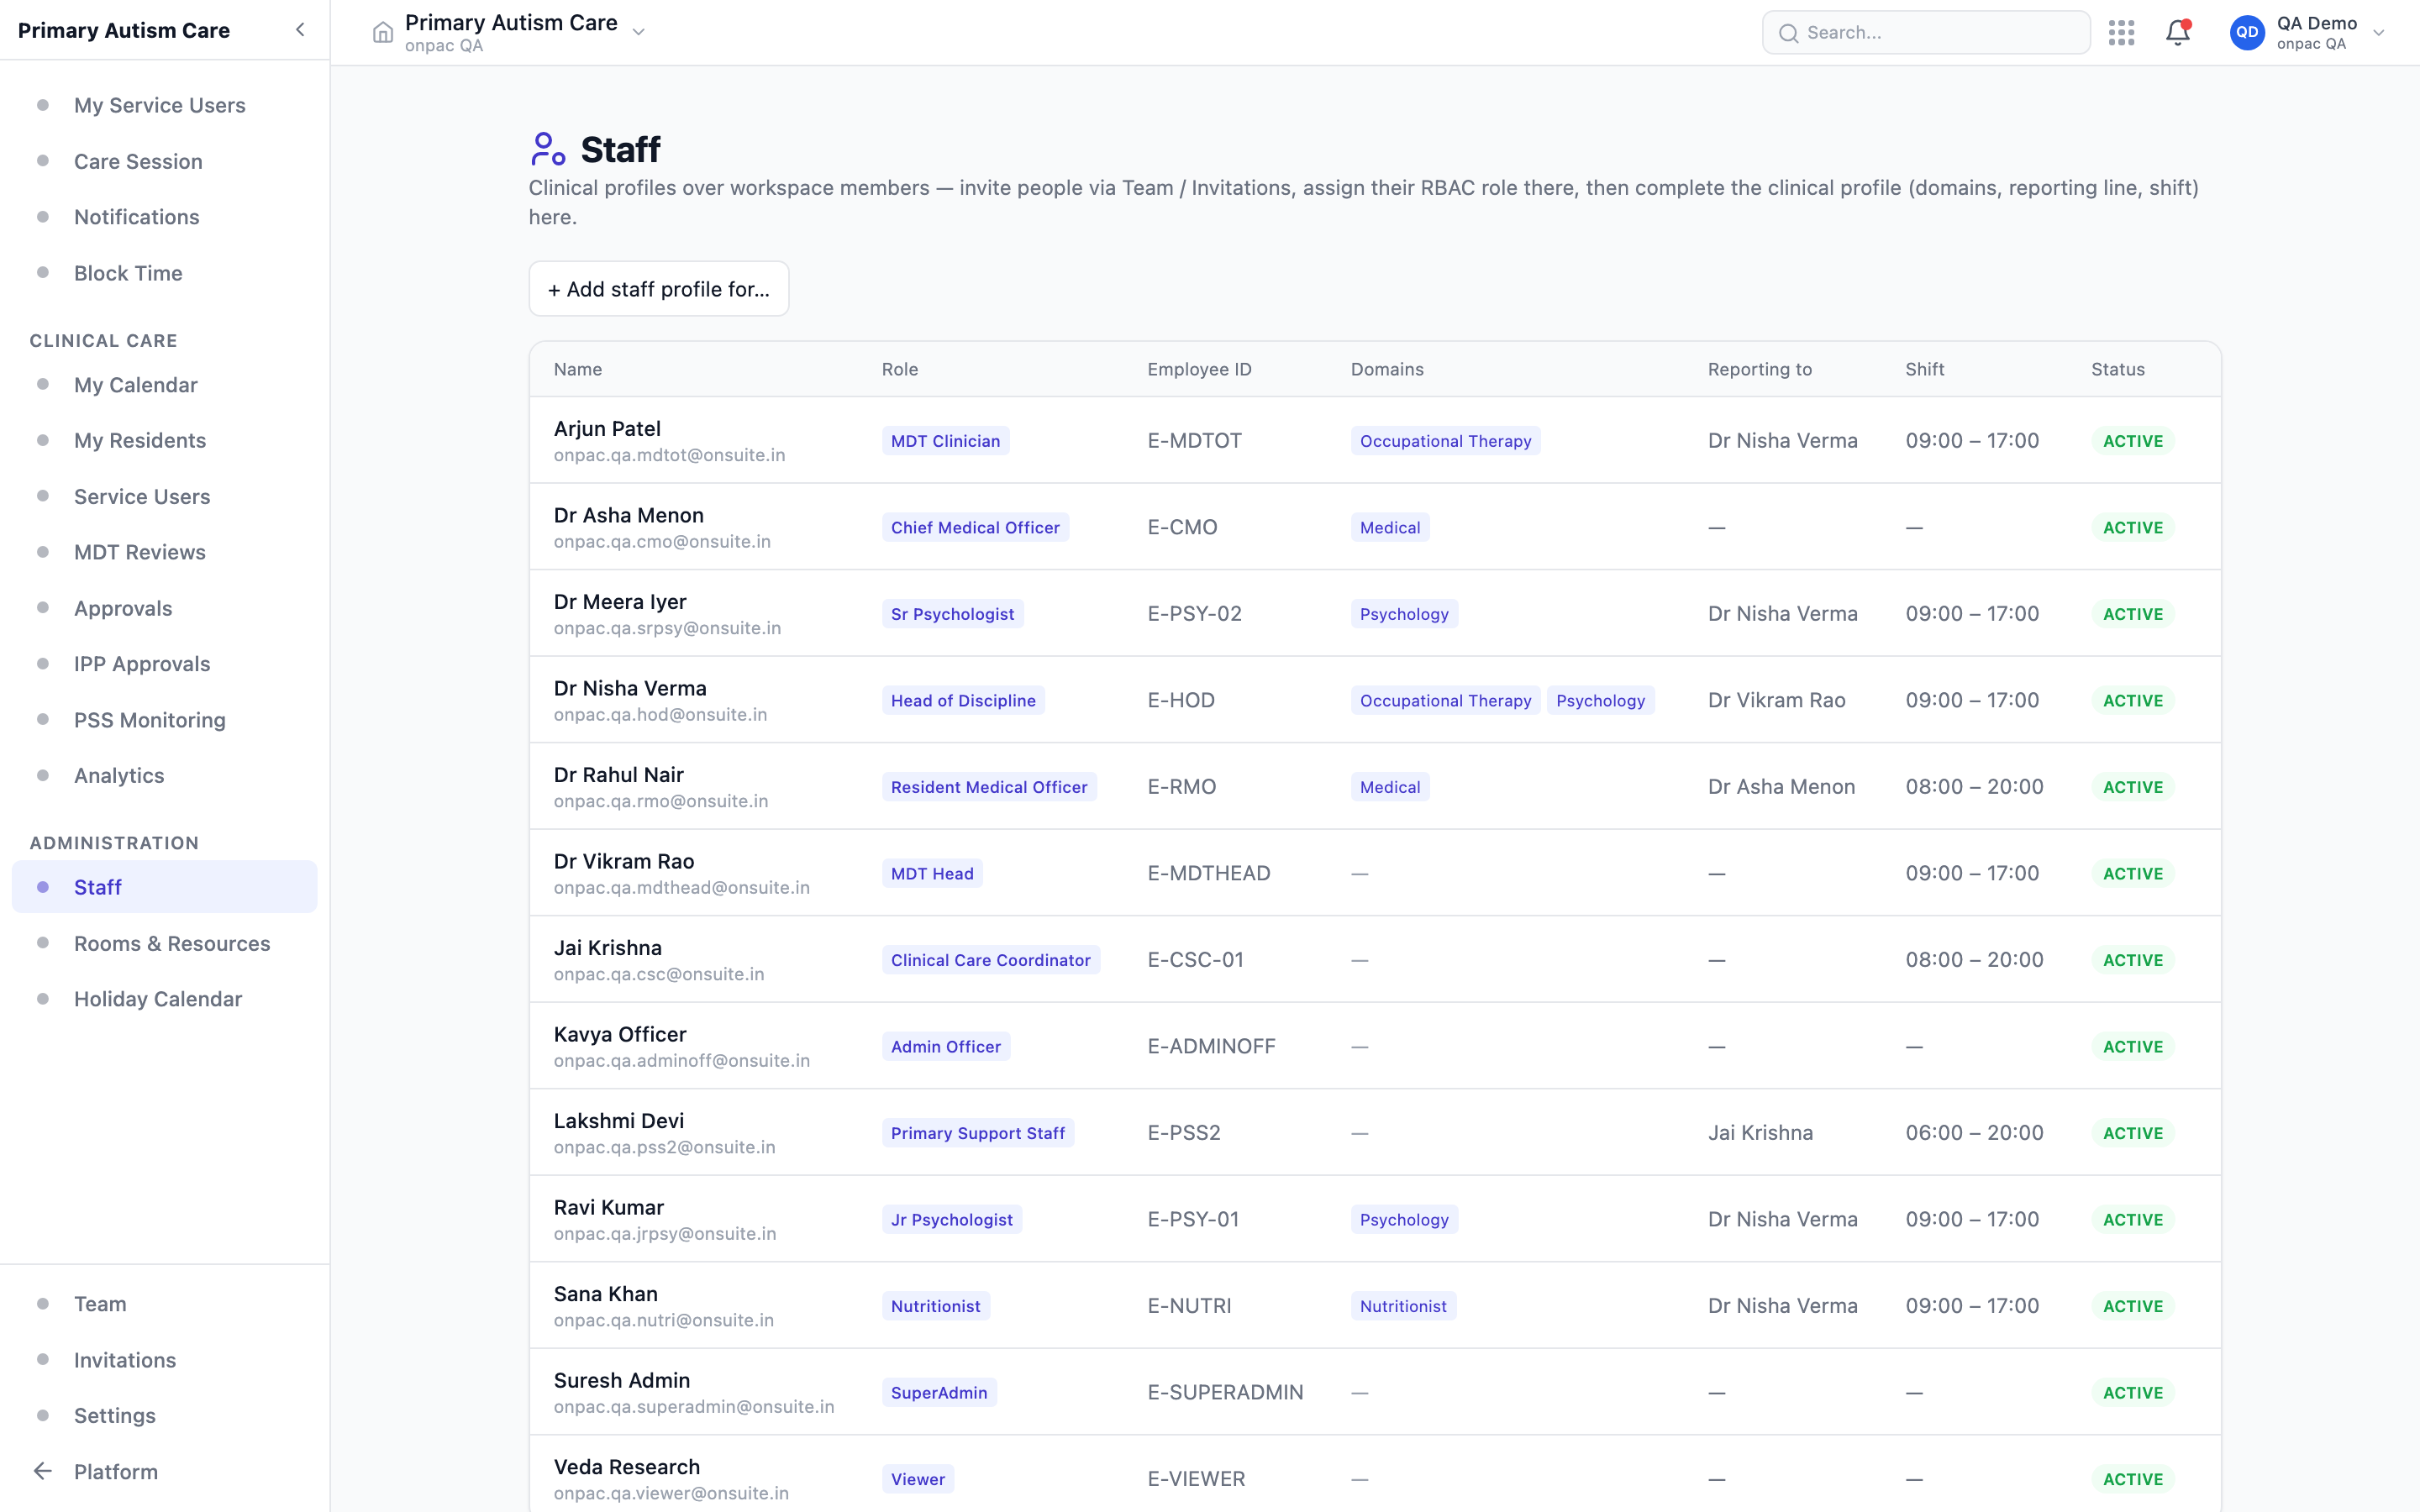The height and width of the screenshot is (1512, 2420).
Task: Click ACTIVE status for Kavya Officer
Action: coord(2132,1046)
